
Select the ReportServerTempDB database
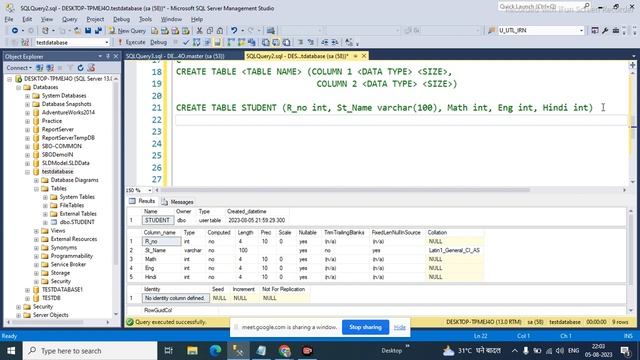click(68, 138)
